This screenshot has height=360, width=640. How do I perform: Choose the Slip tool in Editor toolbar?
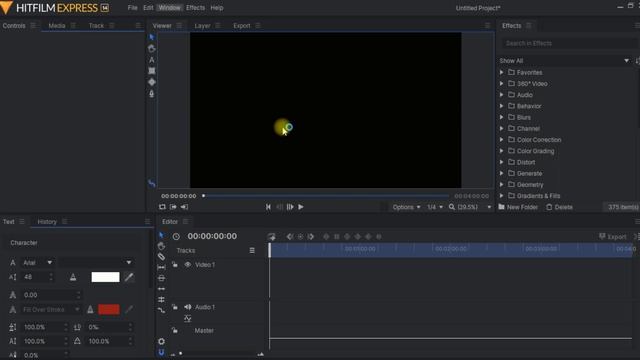161,267
